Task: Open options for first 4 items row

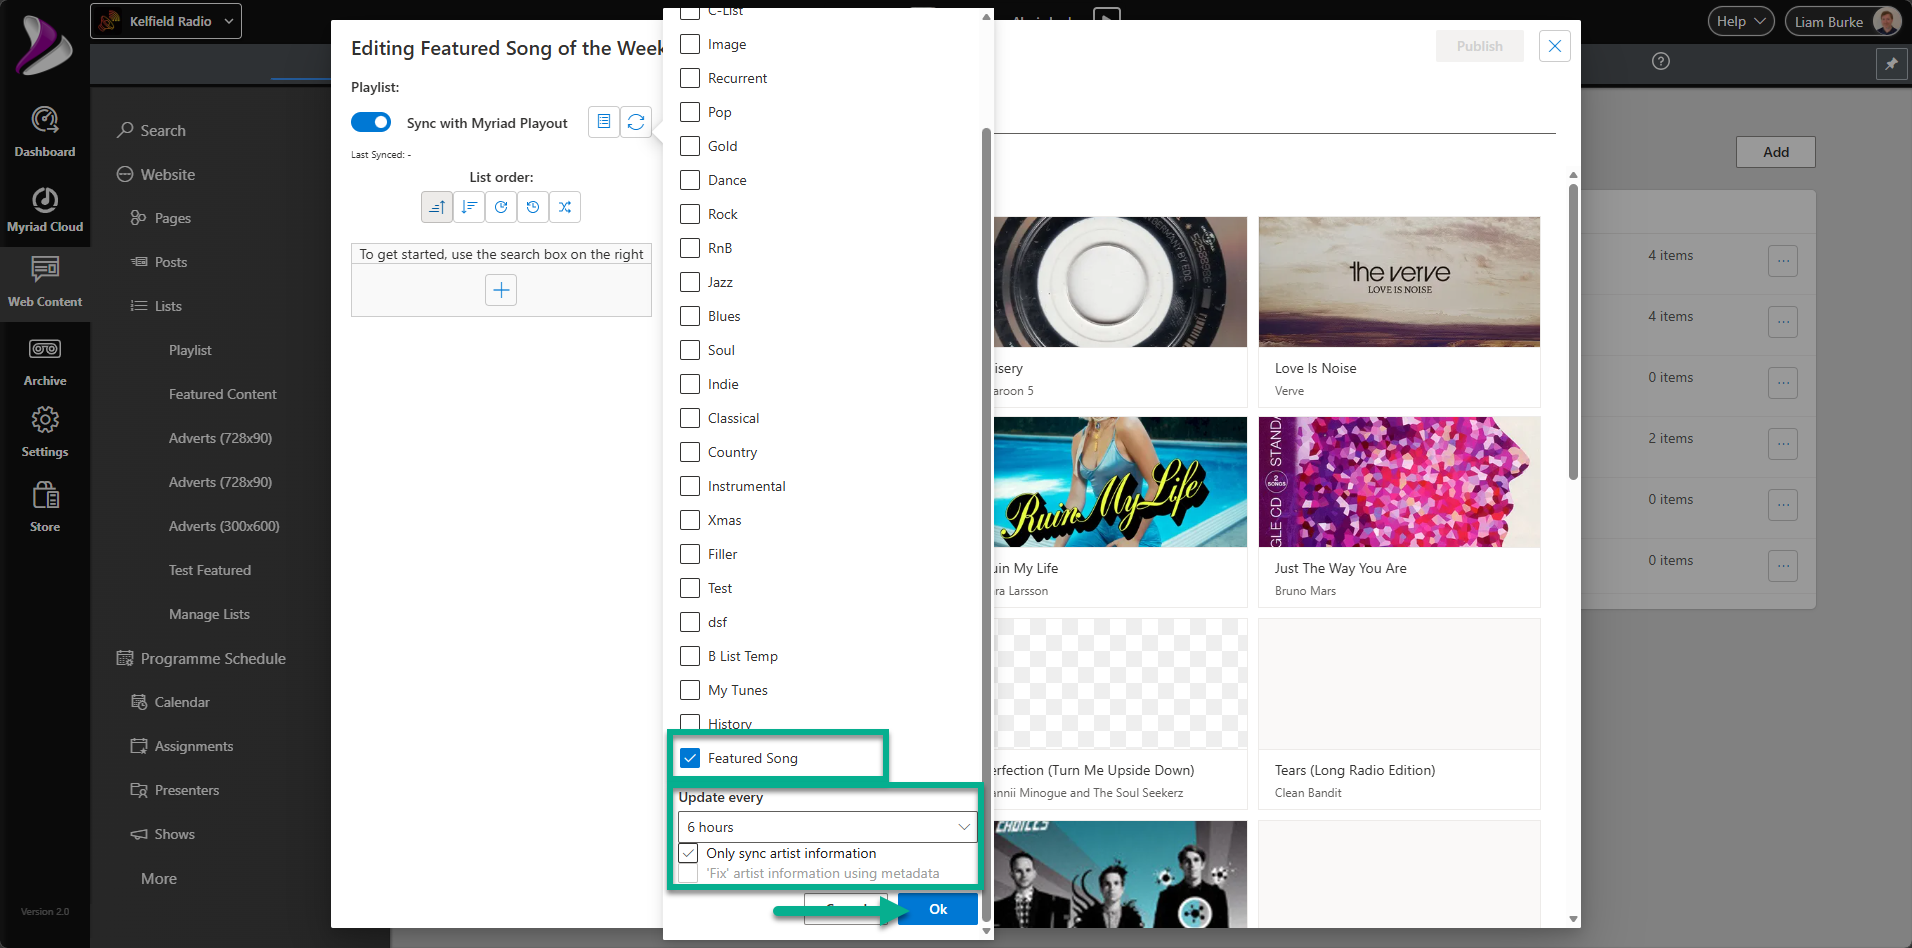Action: 1783,261
